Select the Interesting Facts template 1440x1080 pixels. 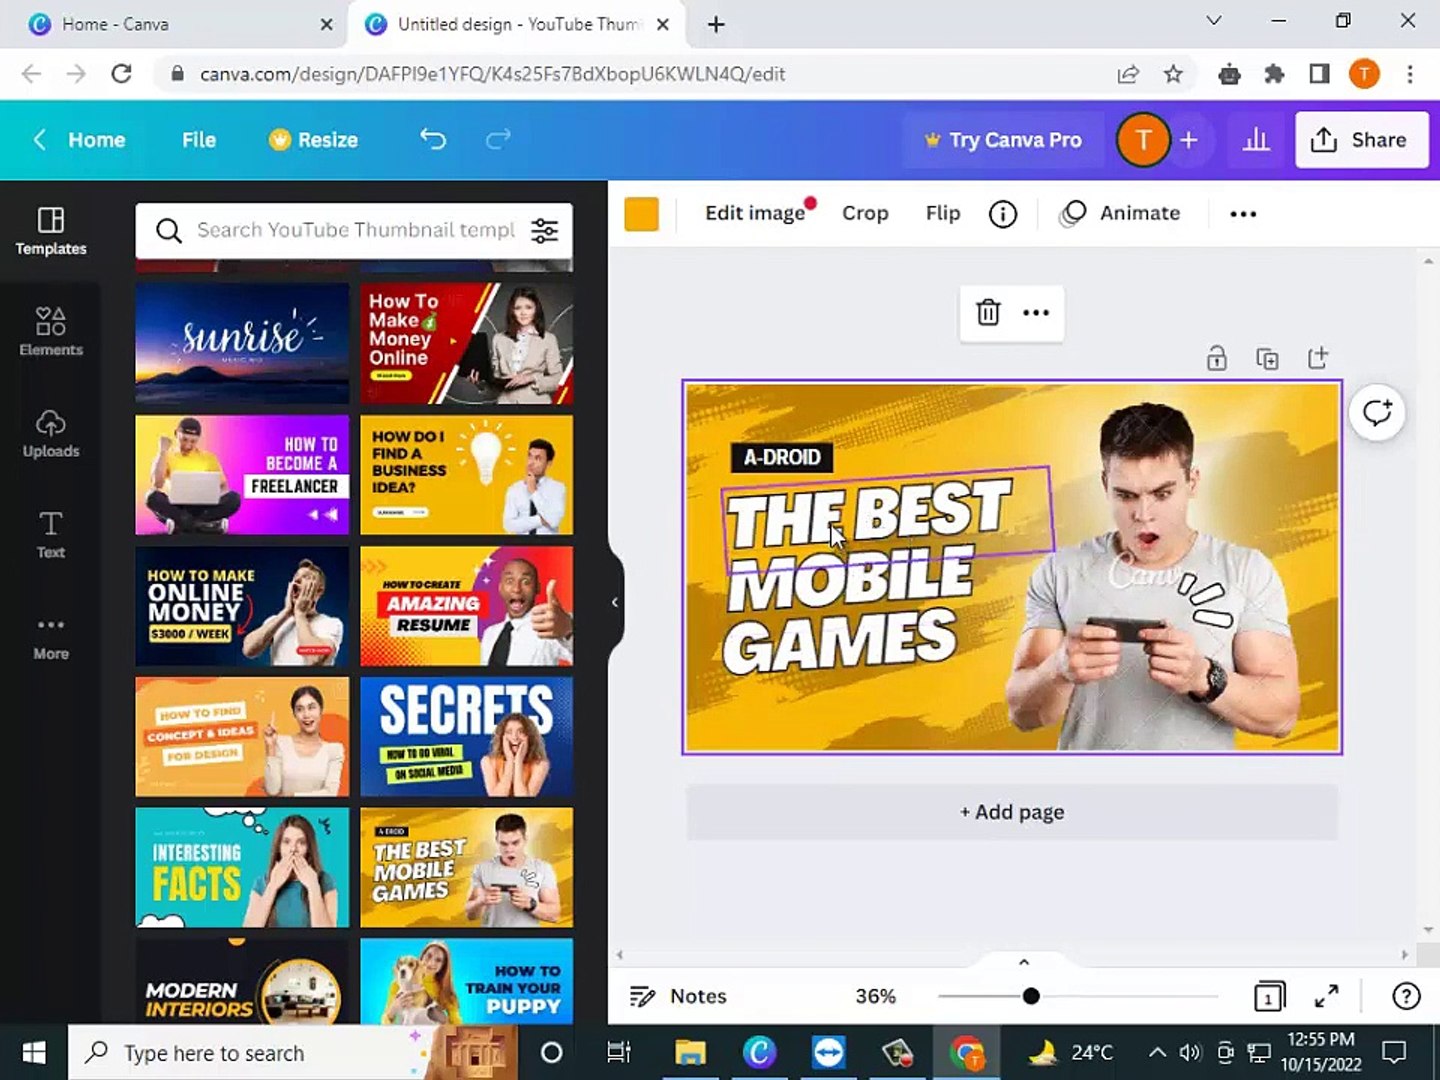242,868
